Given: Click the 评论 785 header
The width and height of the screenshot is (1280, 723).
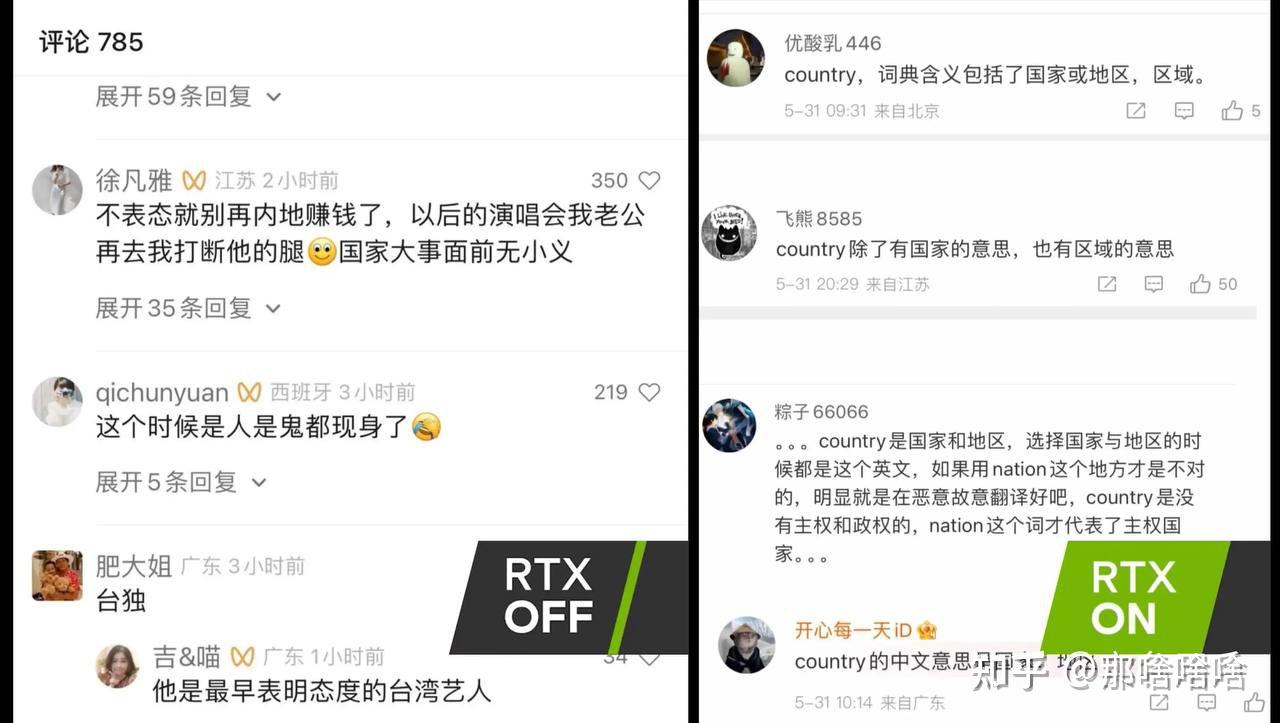Looking at the screenshot, I should (91, 42).
